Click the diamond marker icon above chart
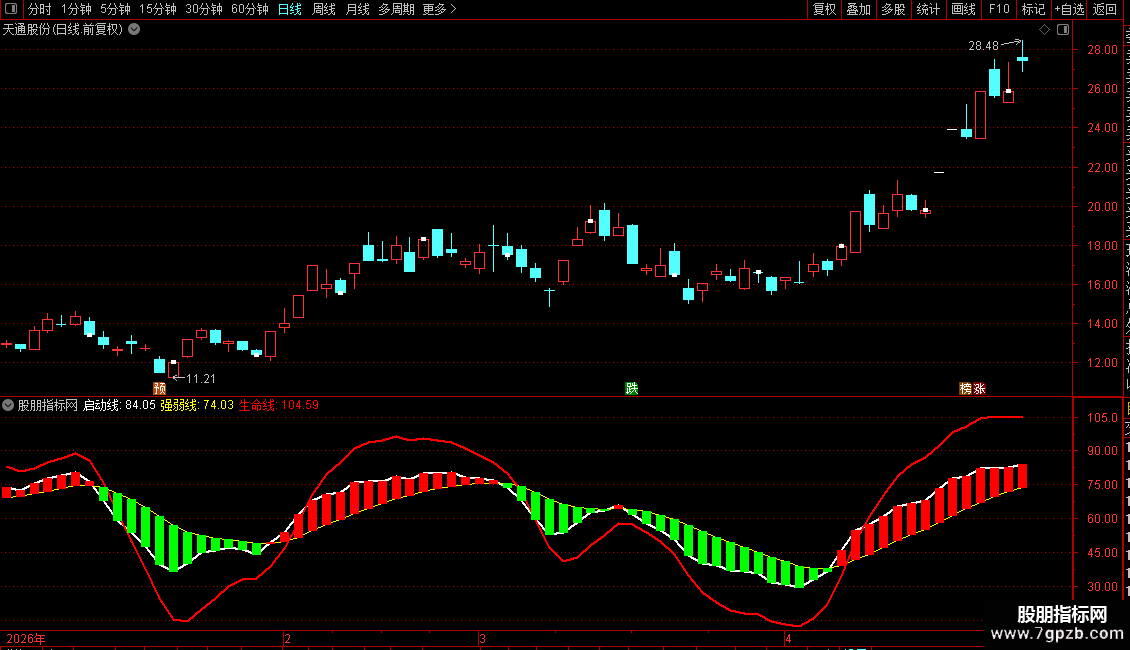Screen dimensions: 1130x650 coord(1044,30)
